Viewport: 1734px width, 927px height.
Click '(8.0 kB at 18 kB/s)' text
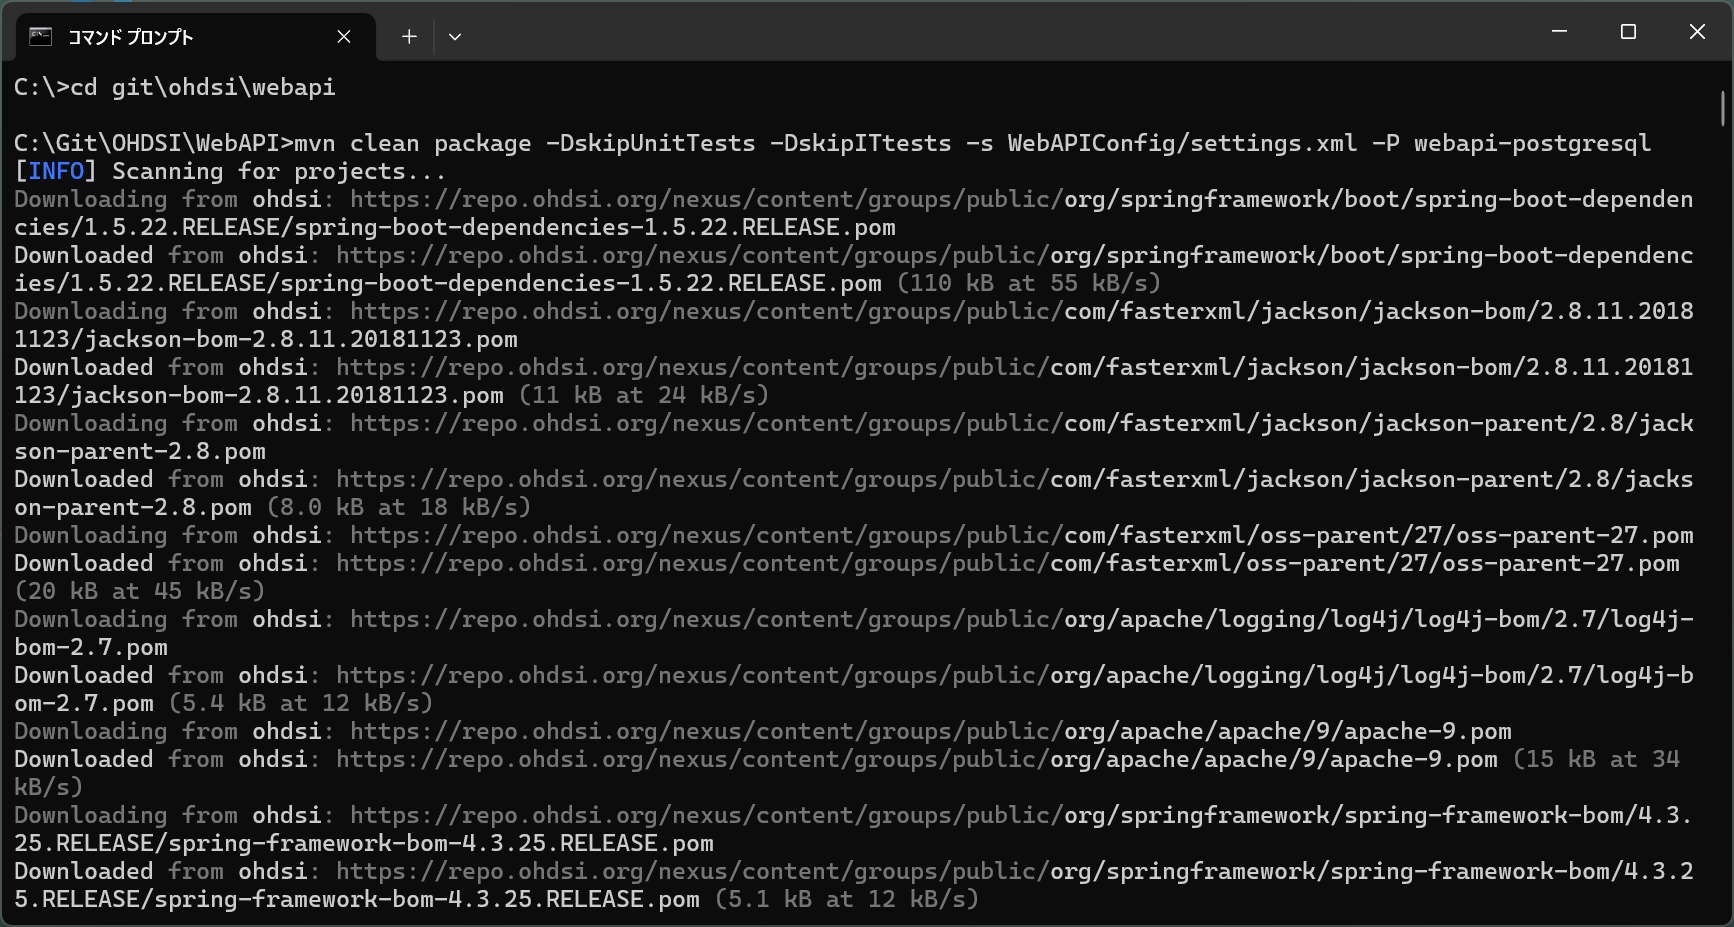click(399, 507)
